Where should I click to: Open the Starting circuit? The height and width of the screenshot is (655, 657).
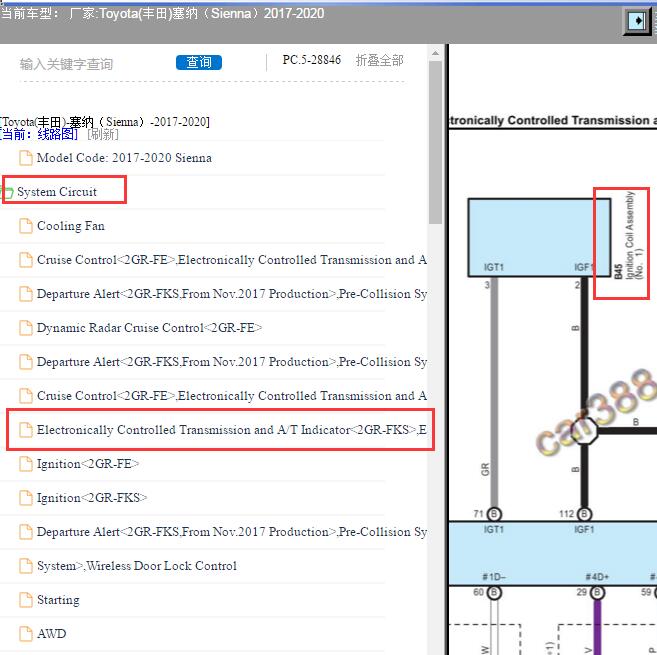[58, 600]
